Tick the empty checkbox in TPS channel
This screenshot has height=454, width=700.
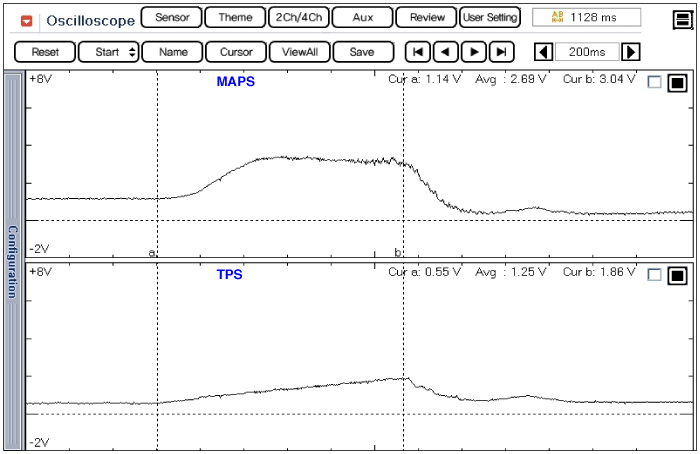654,275
